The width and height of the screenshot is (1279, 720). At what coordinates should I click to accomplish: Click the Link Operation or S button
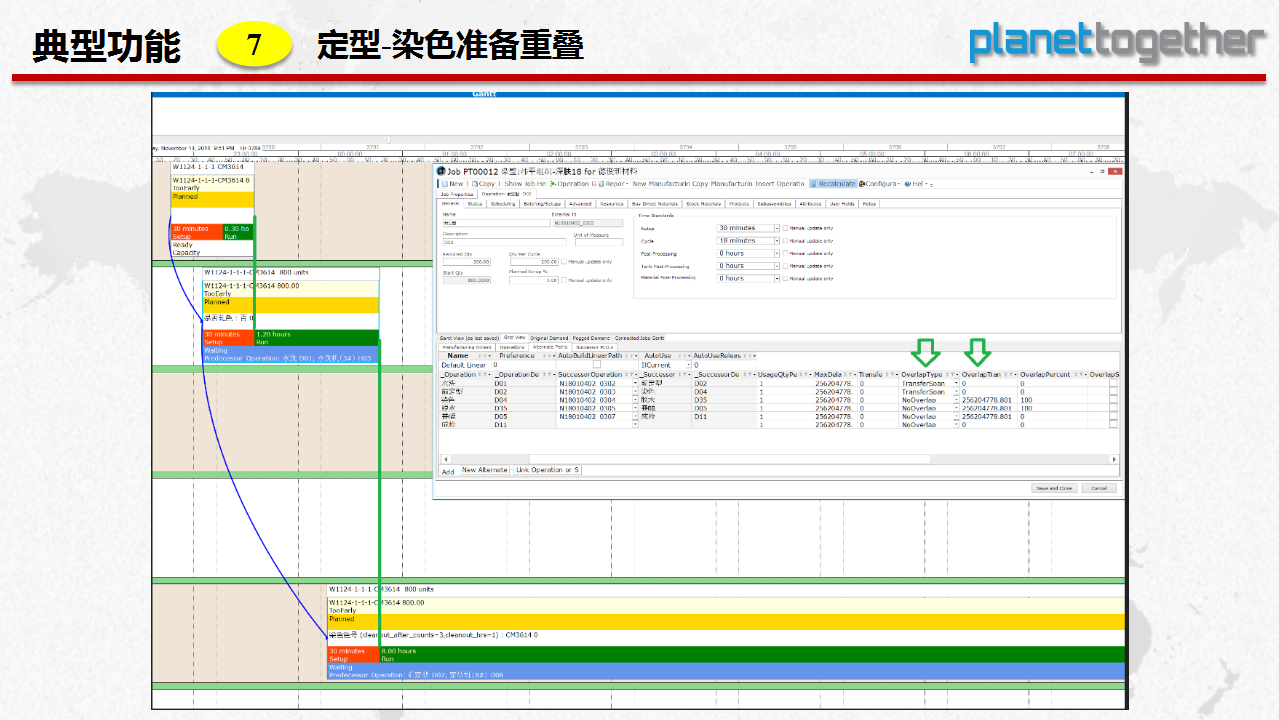pyautogui.click(x=547, y=470)
